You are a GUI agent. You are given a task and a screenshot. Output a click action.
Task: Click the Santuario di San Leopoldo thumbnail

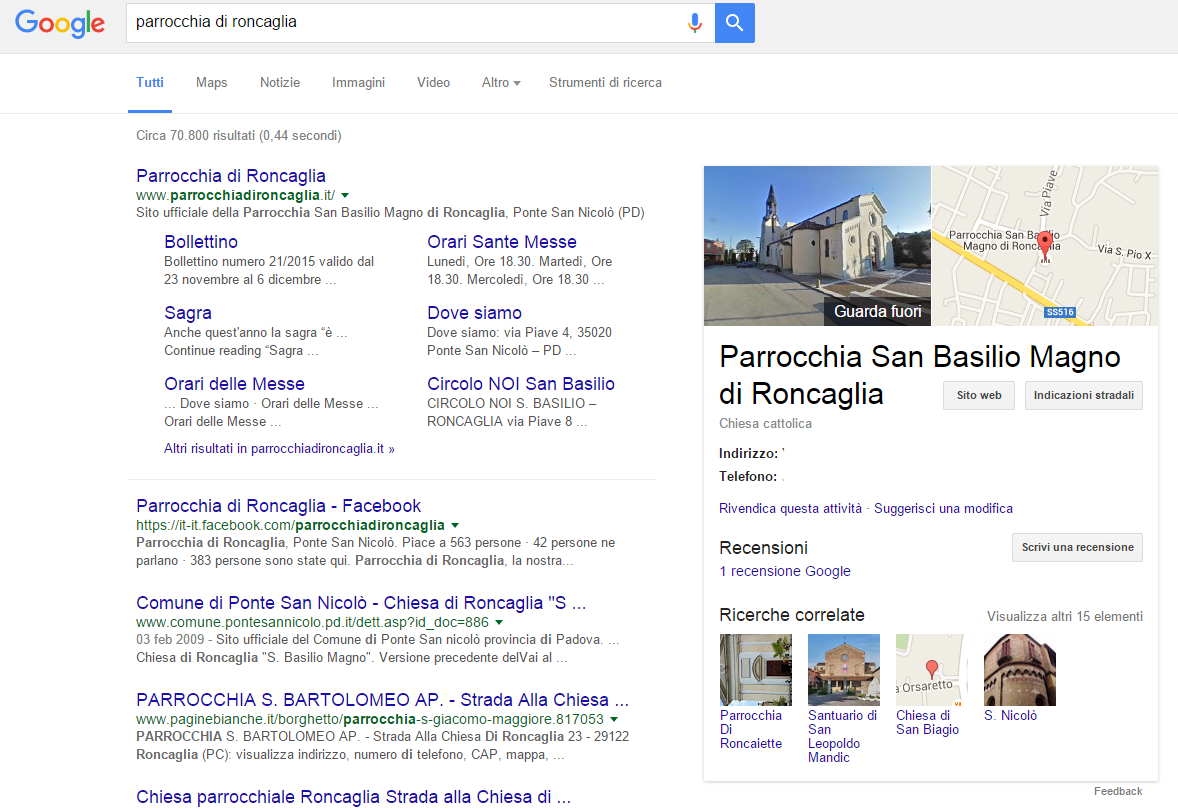(x=844, y=670)
